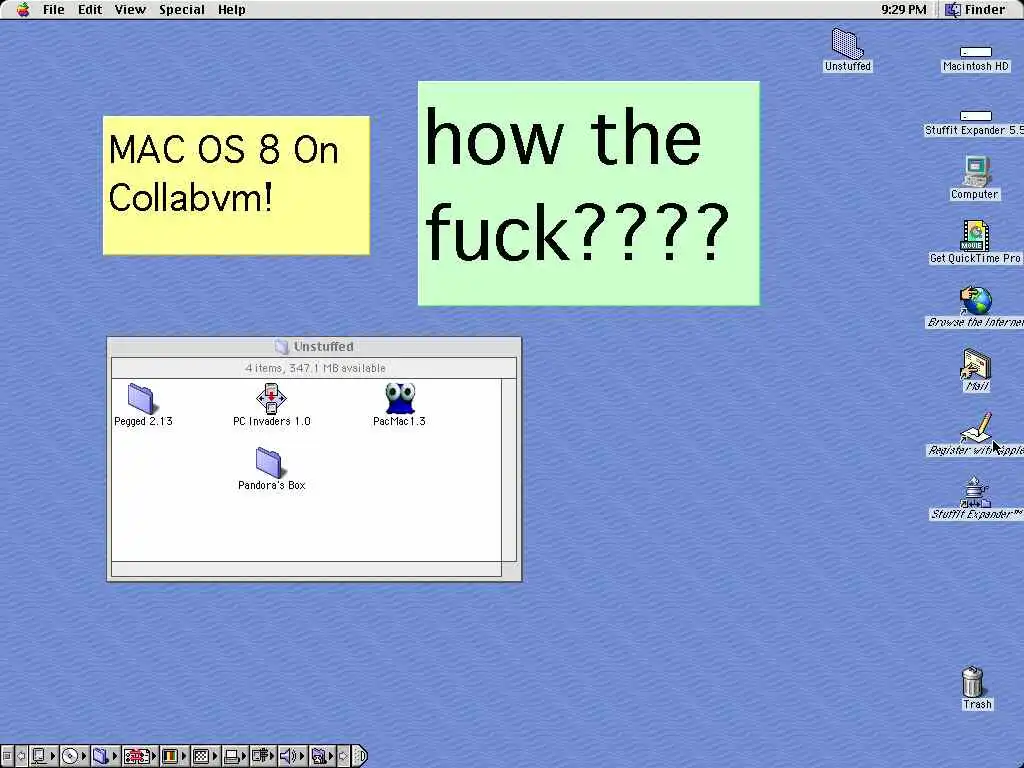
Task: Collapse the Control Strip using its end tab
Action: pos(360,756)
